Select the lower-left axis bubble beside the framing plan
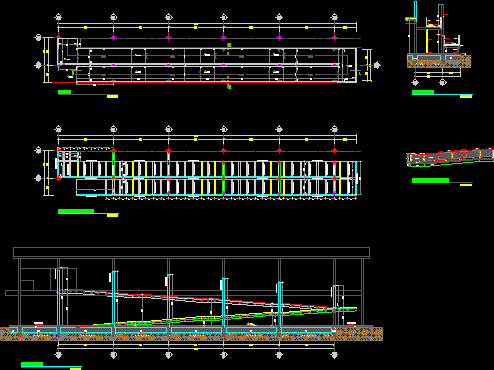Viewport: 494px width, 370px height. (x=38, y=178)
